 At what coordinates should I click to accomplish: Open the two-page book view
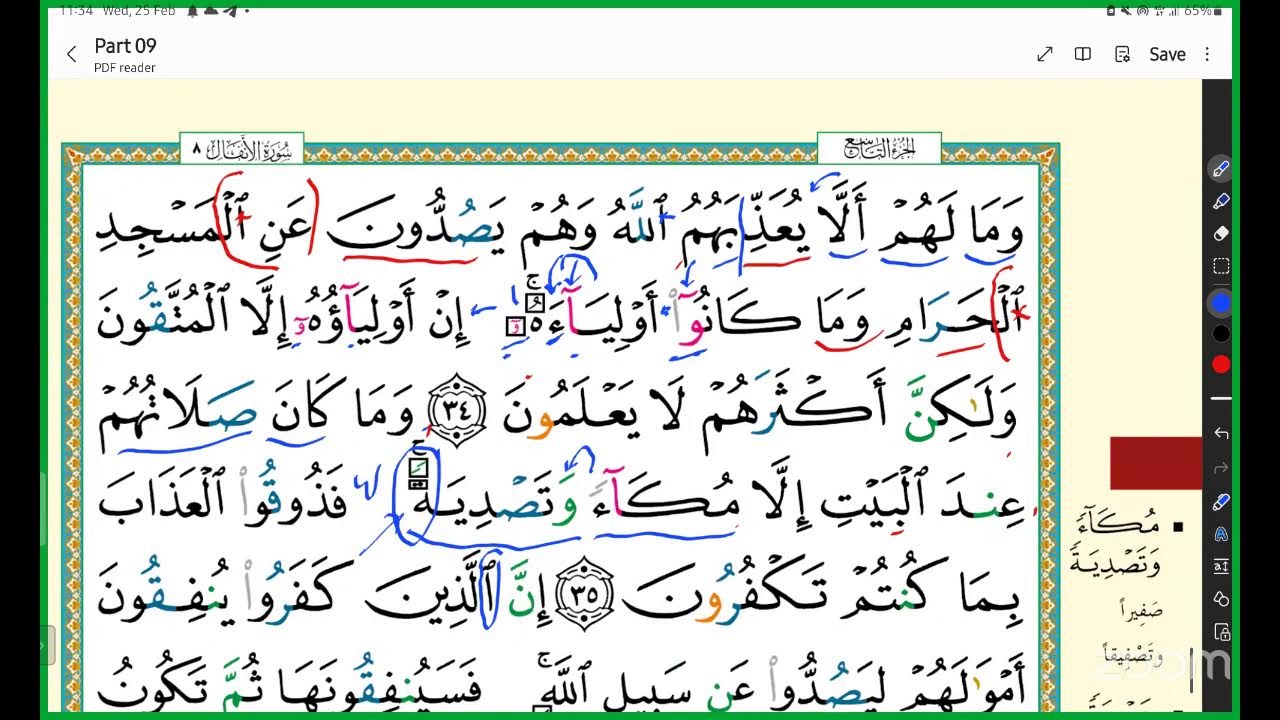pos(1083,54)
